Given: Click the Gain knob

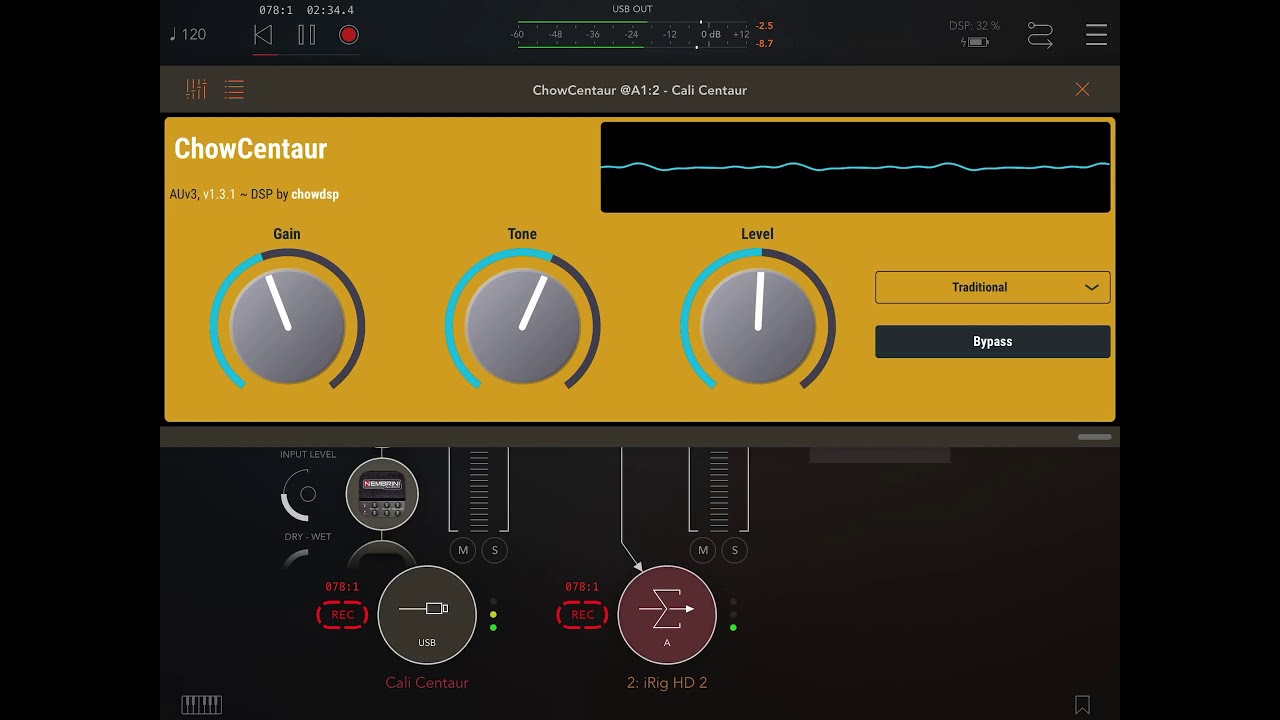Looking at the screenshot, I should 287,326.
